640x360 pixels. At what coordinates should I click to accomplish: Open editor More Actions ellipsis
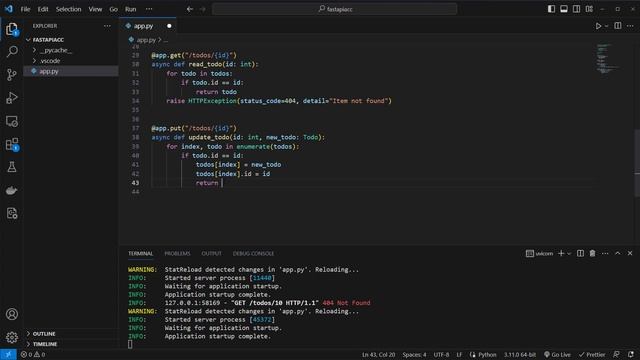click(x=630, y=26)
